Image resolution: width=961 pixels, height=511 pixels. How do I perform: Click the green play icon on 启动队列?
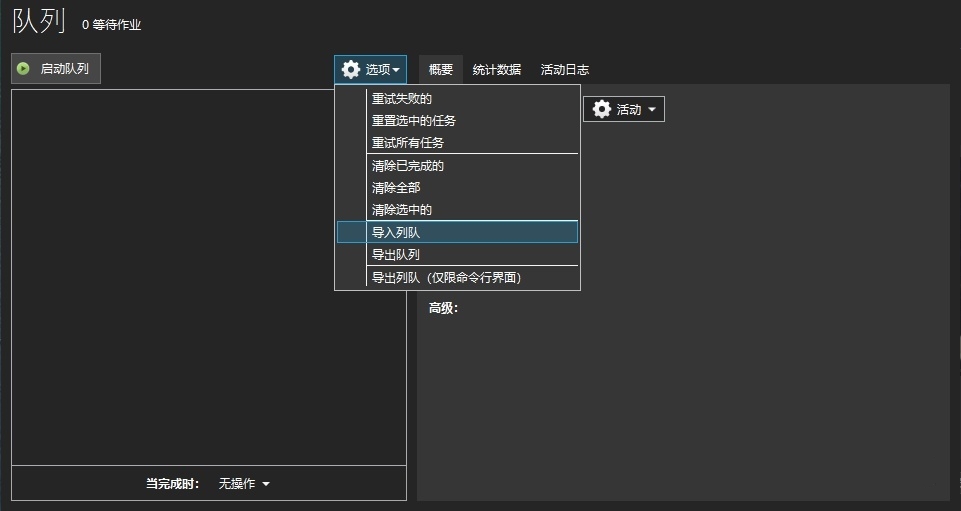tap(23, 69)
